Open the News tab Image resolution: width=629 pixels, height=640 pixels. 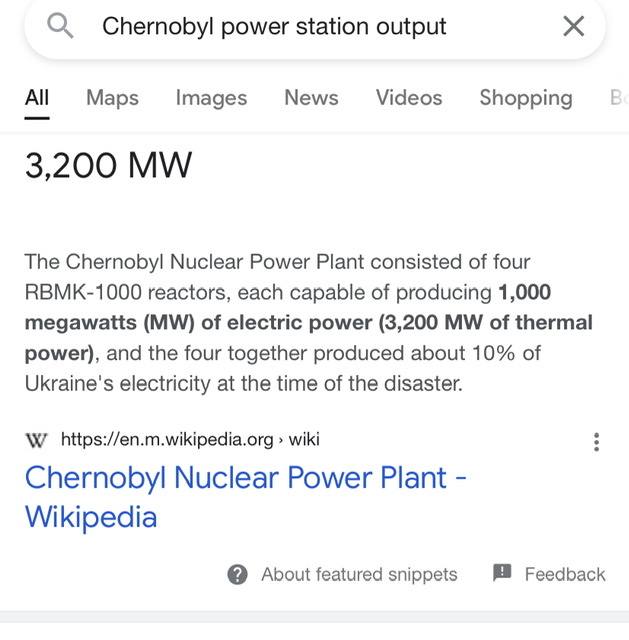point(311,98)
